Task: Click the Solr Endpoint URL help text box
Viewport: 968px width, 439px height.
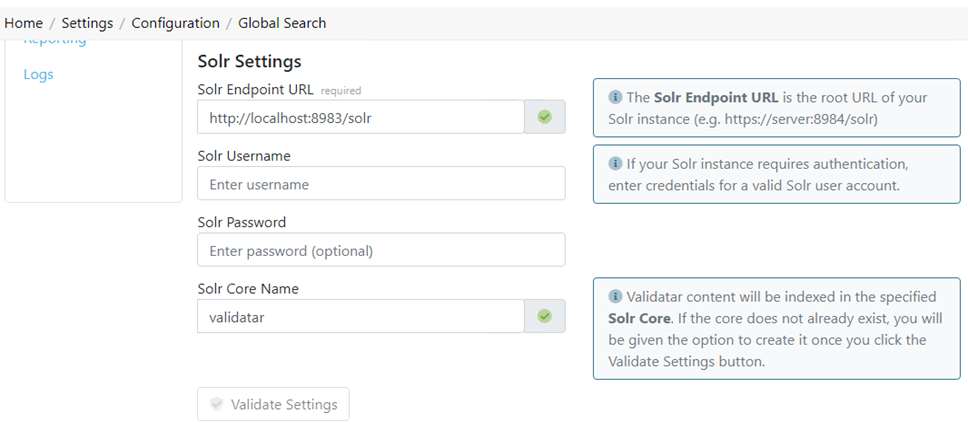Action: [x=777, y=107]
